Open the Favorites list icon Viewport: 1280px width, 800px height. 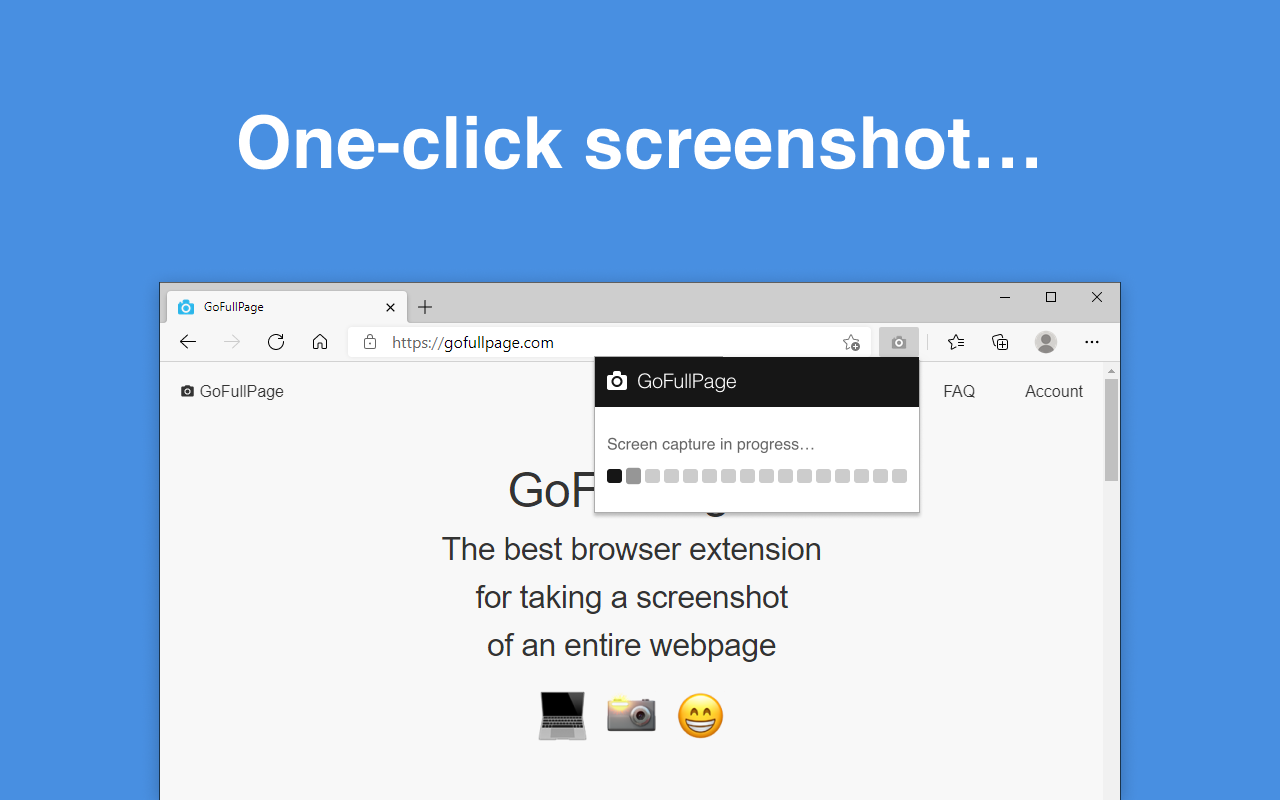956,342
